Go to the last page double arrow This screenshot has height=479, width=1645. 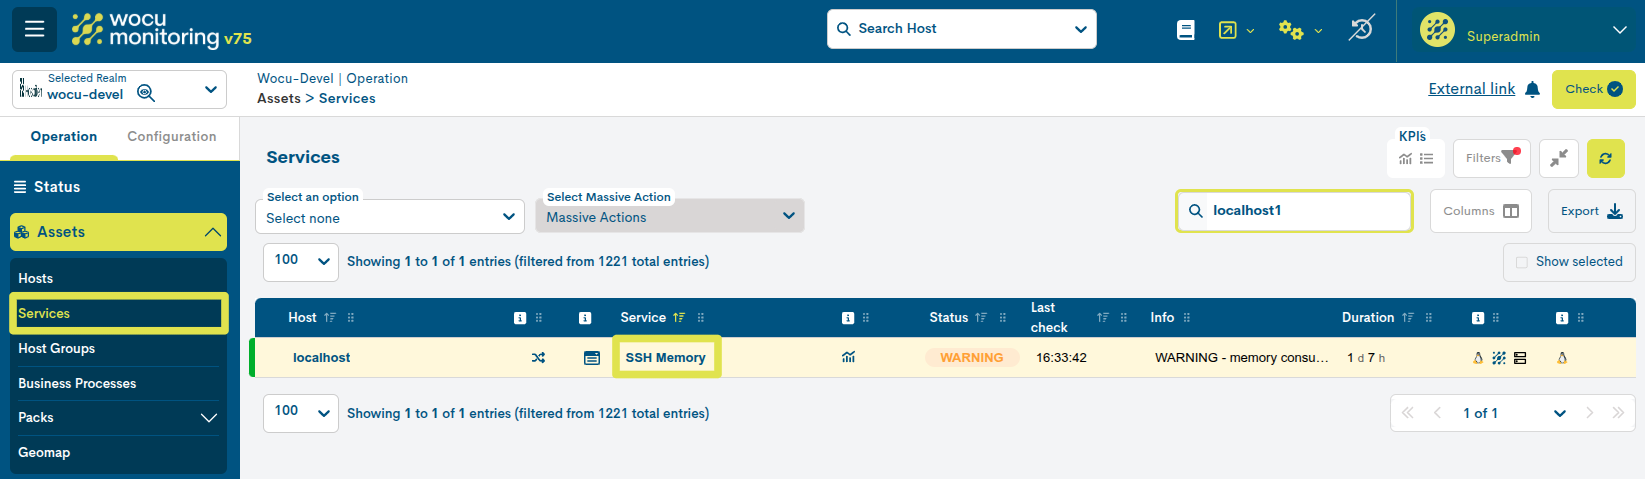coord(1618,413)
